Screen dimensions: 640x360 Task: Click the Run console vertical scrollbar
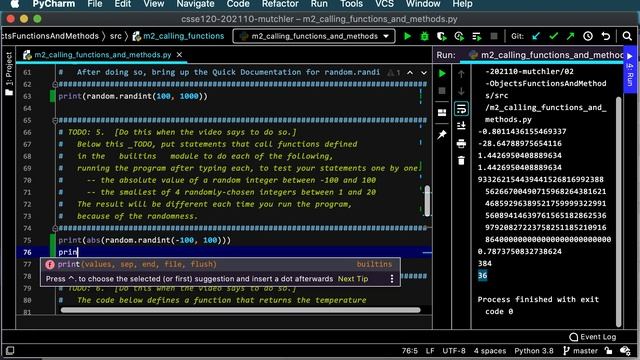[x=619, y=211]
